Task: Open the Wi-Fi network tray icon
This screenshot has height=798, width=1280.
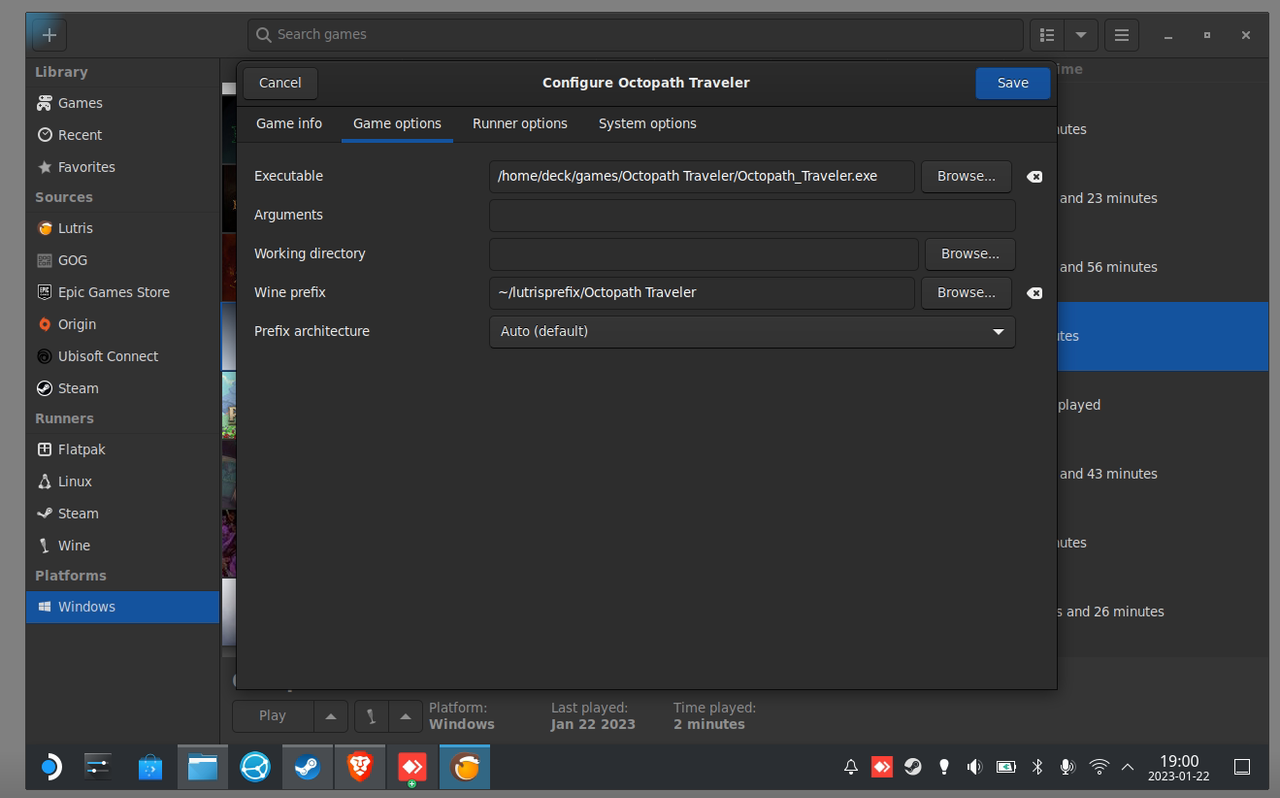Action: tap(1099, 767)
